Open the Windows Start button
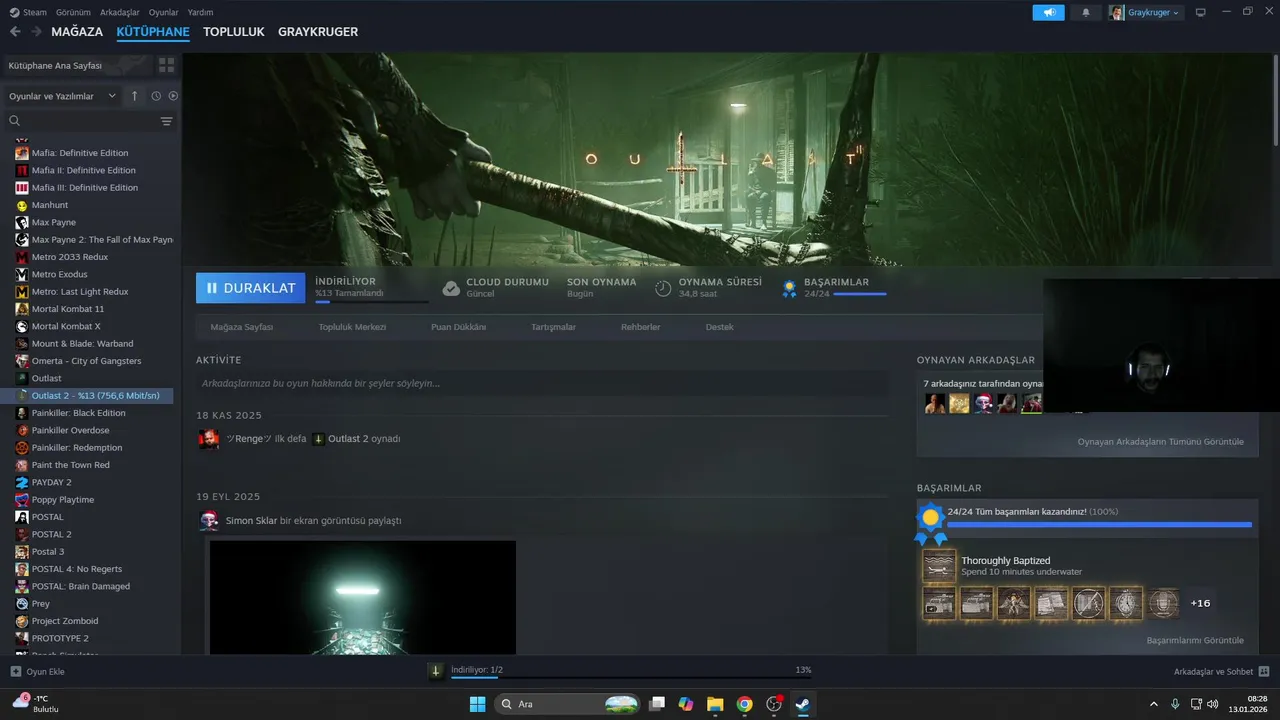 click(x=477, y=704)
